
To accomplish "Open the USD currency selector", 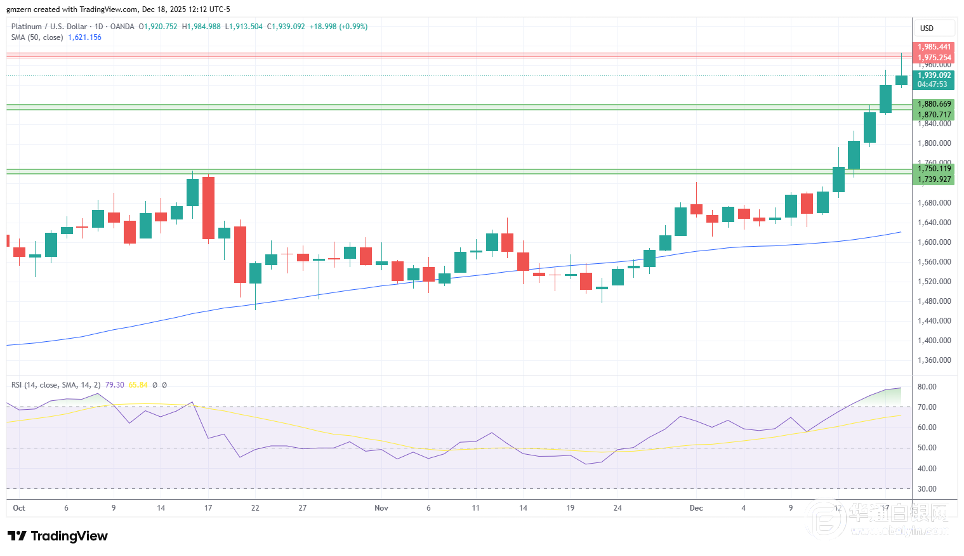I will pos(926,28).
